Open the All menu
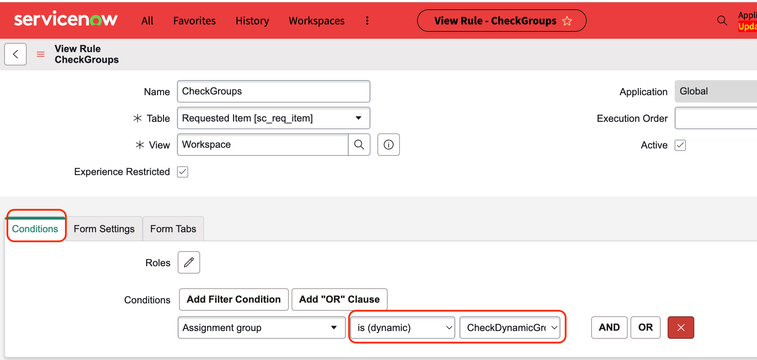This screenshot has width=757, height=360. click(147, 21)
